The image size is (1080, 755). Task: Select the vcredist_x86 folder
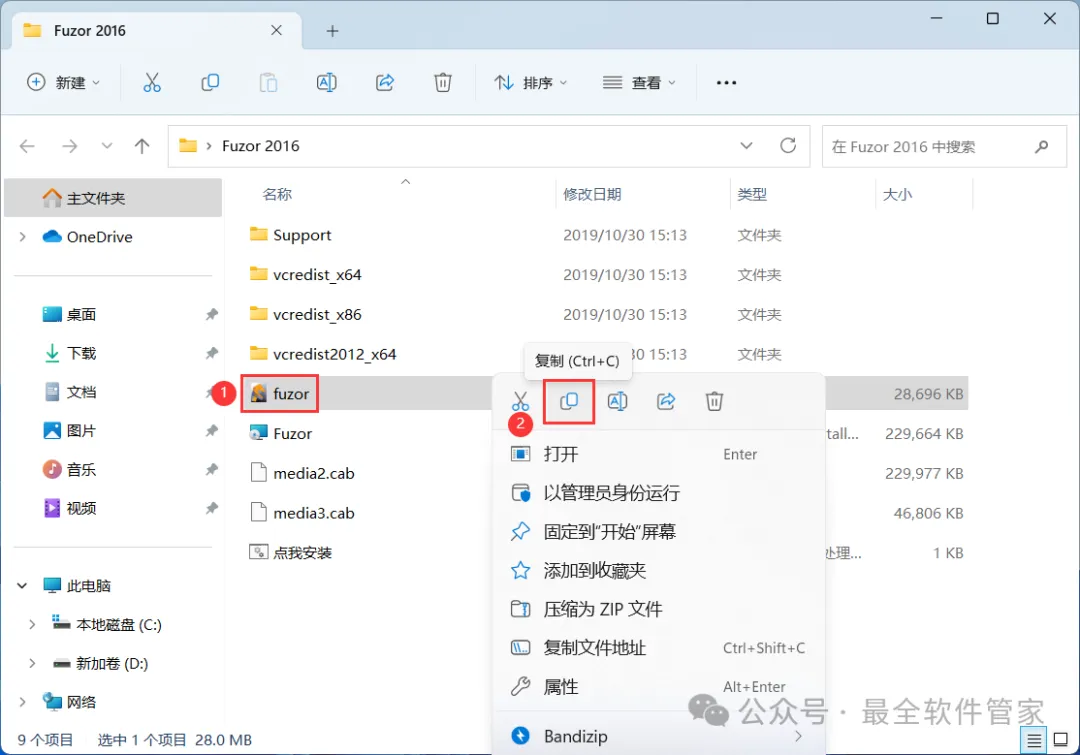point(317,314)
